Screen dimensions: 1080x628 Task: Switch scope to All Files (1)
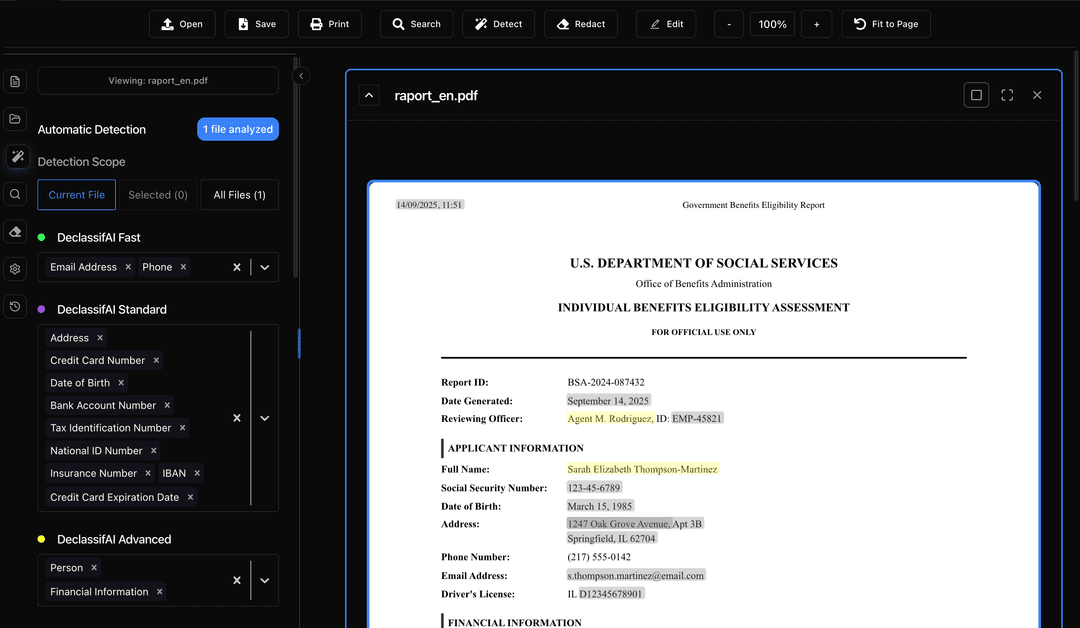click(239, 195)
